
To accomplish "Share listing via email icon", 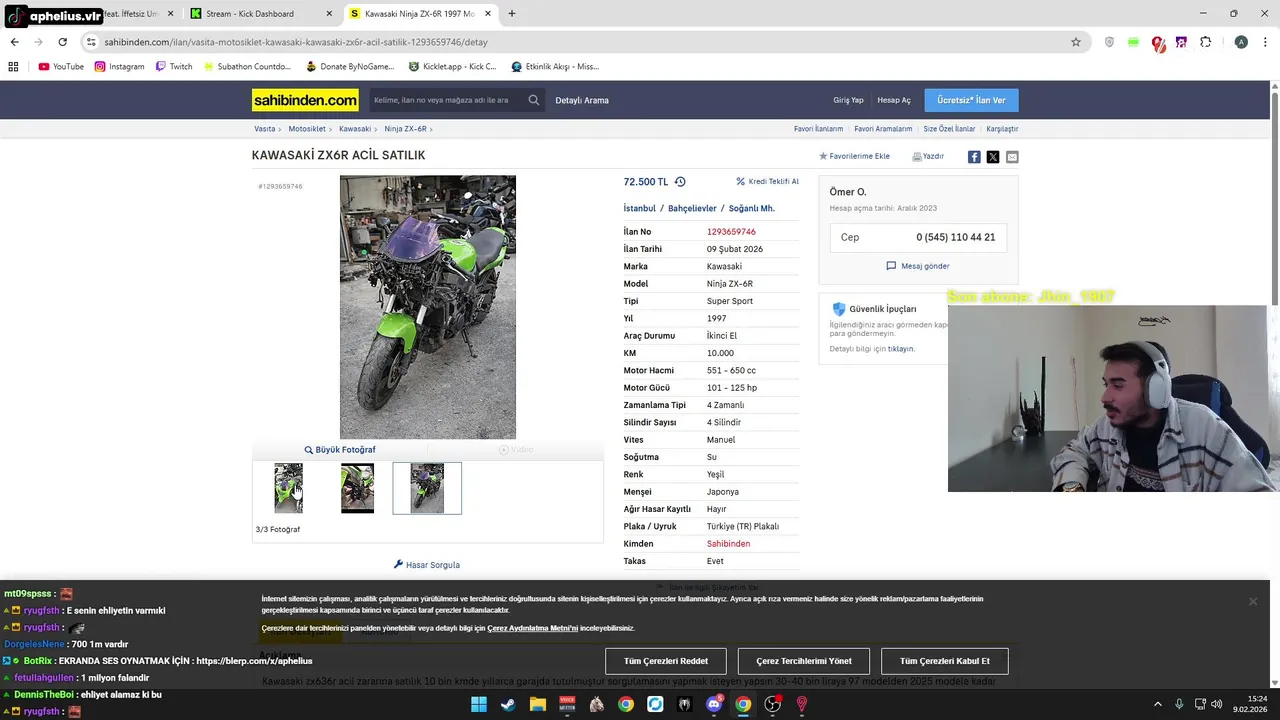I will [x=1012, y=157].
